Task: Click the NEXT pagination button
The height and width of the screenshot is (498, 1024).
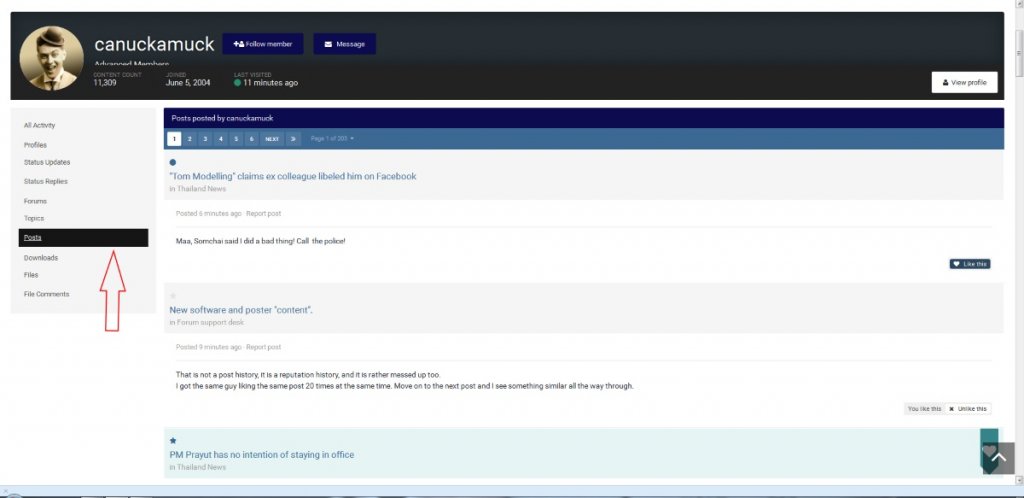Action: (x=272, y=138)
